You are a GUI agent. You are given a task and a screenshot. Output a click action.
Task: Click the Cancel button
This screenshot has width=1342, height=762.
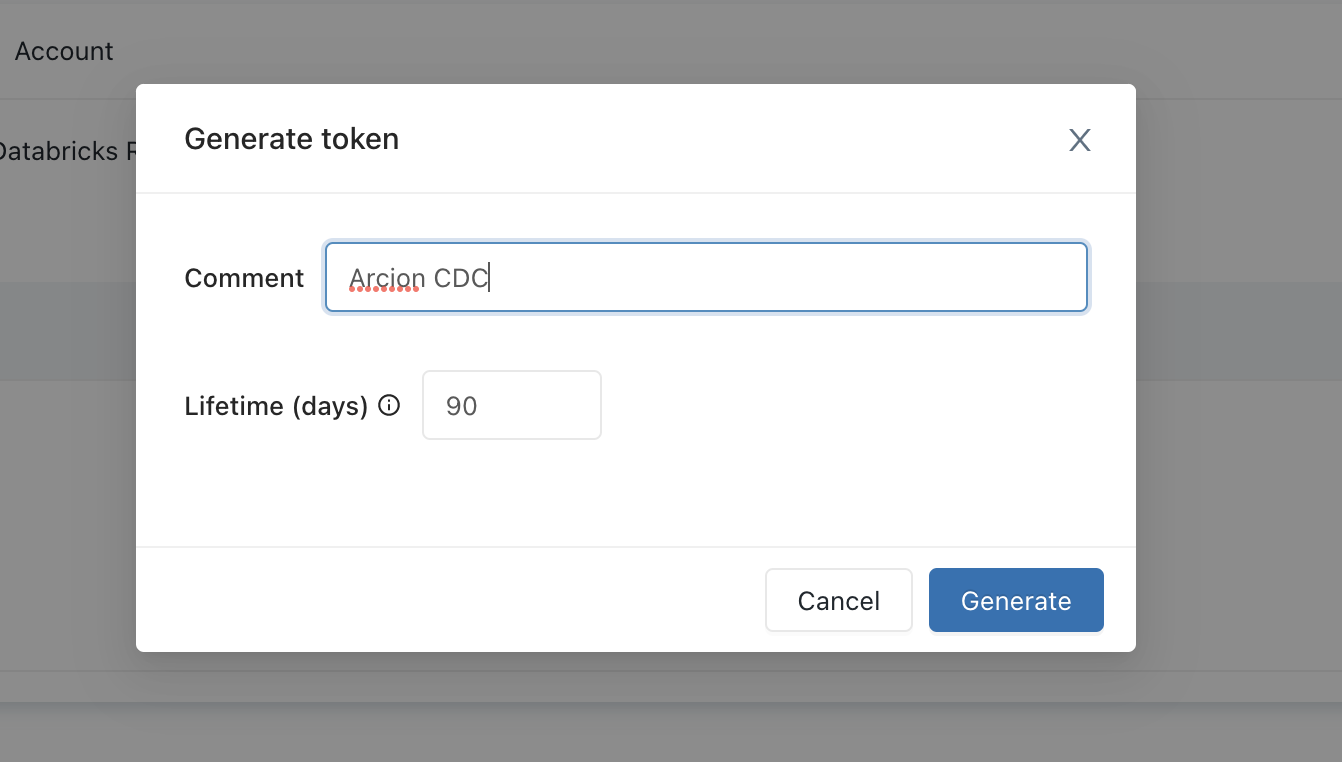pos(839,600)
